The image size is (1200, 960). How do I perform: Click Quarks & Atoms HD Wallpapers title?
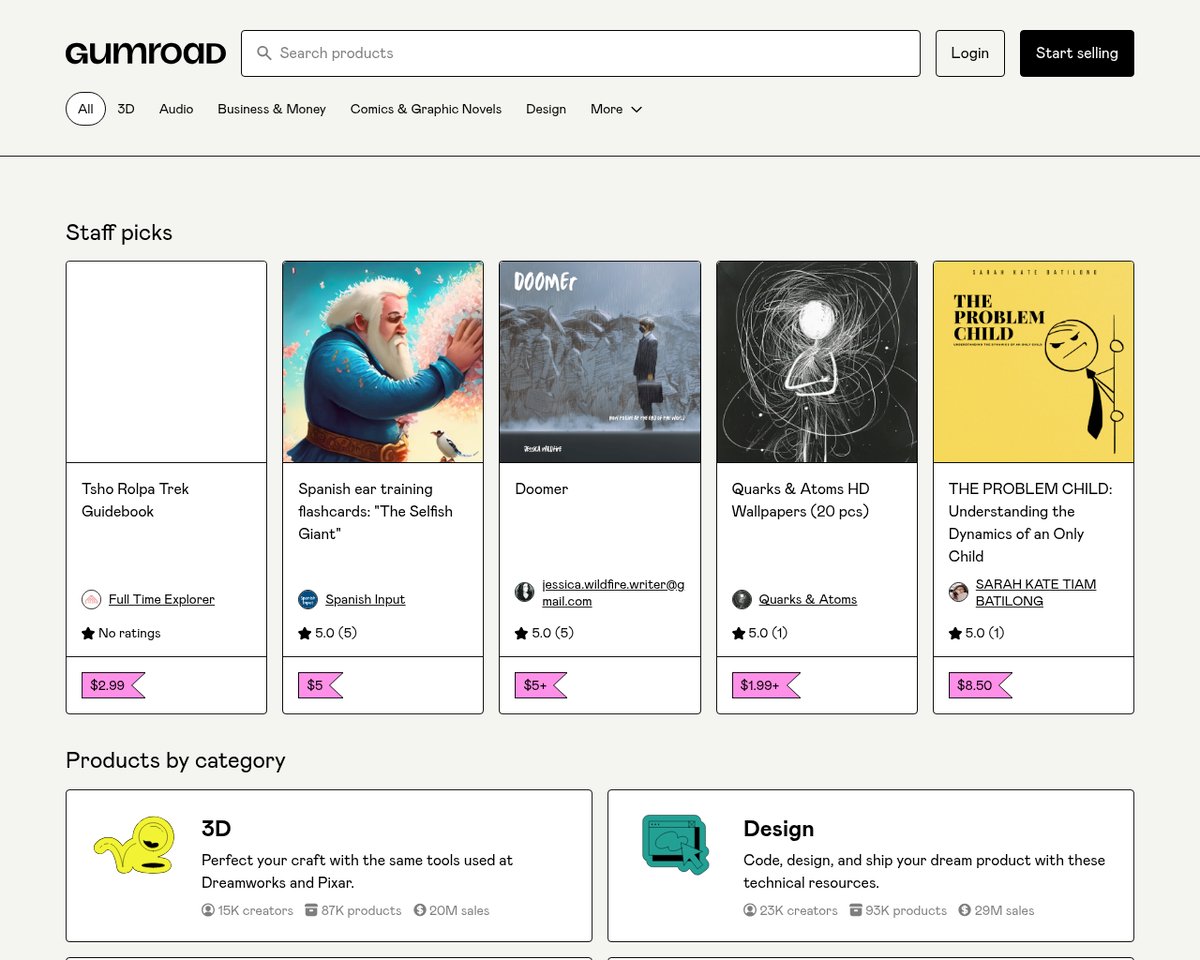tap(801, 500)
